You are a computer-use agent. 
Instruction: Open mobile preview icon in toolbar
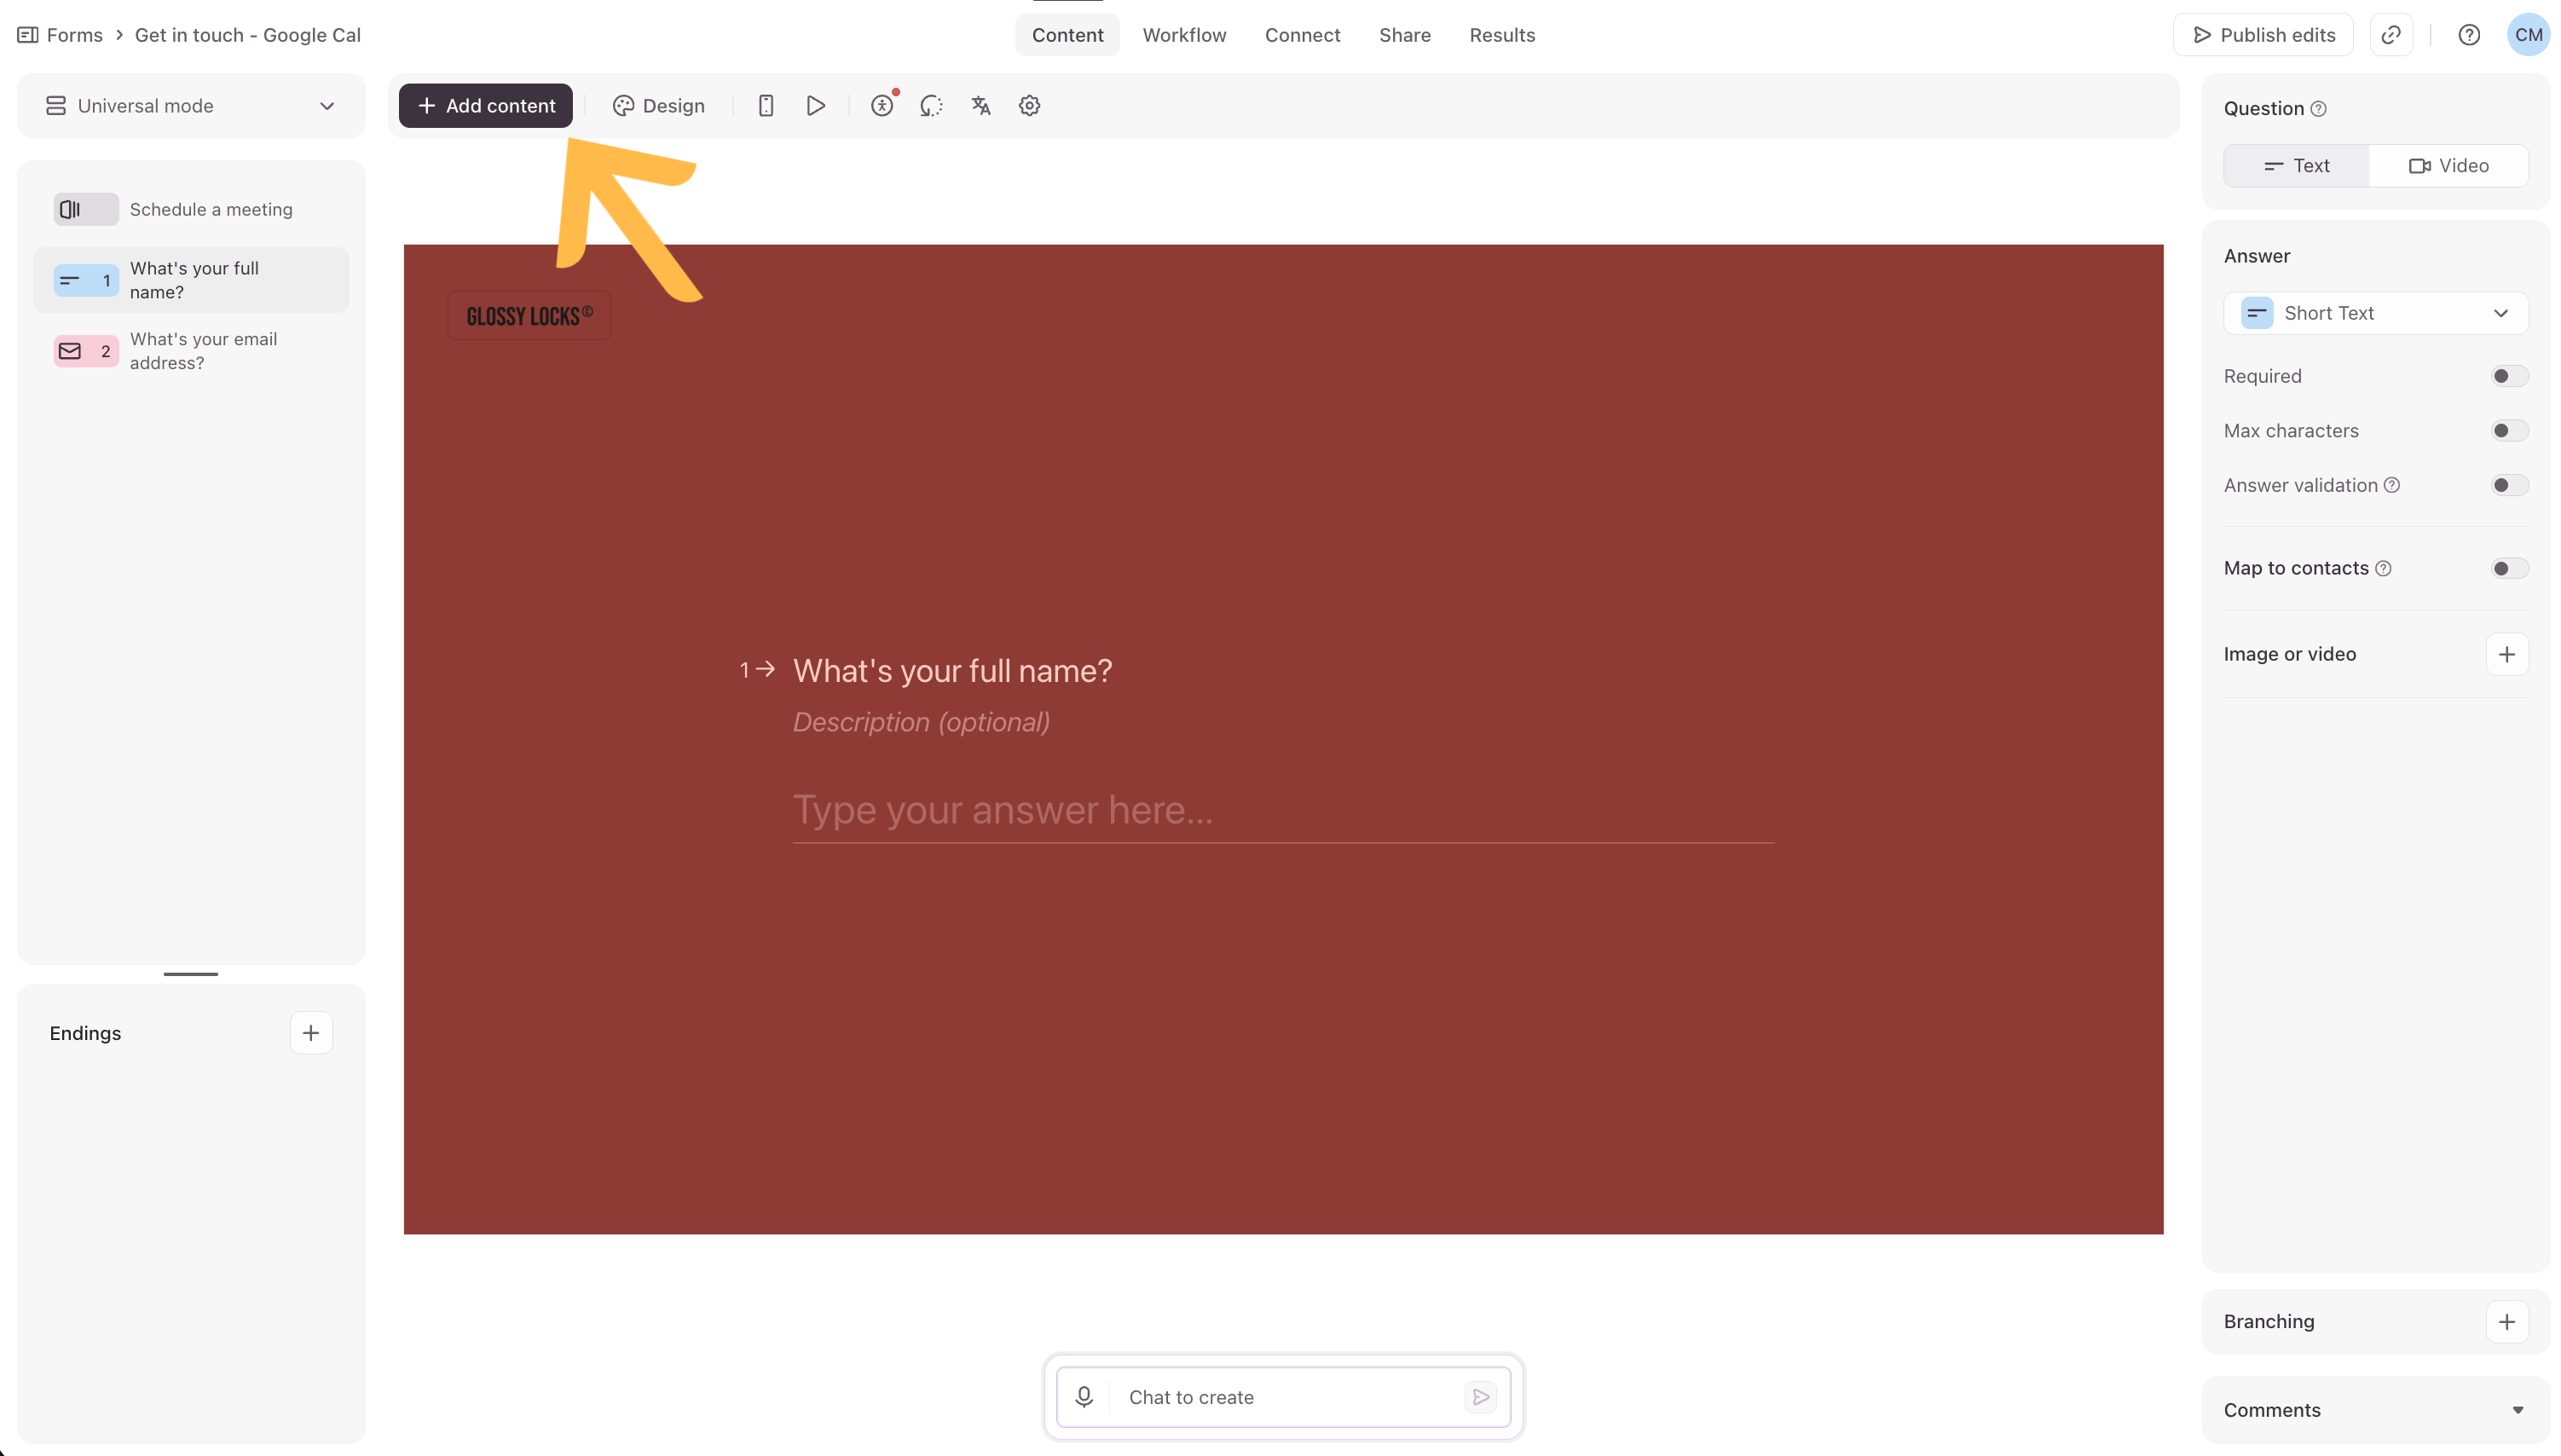pyautogui.click(x=765, y=106)
